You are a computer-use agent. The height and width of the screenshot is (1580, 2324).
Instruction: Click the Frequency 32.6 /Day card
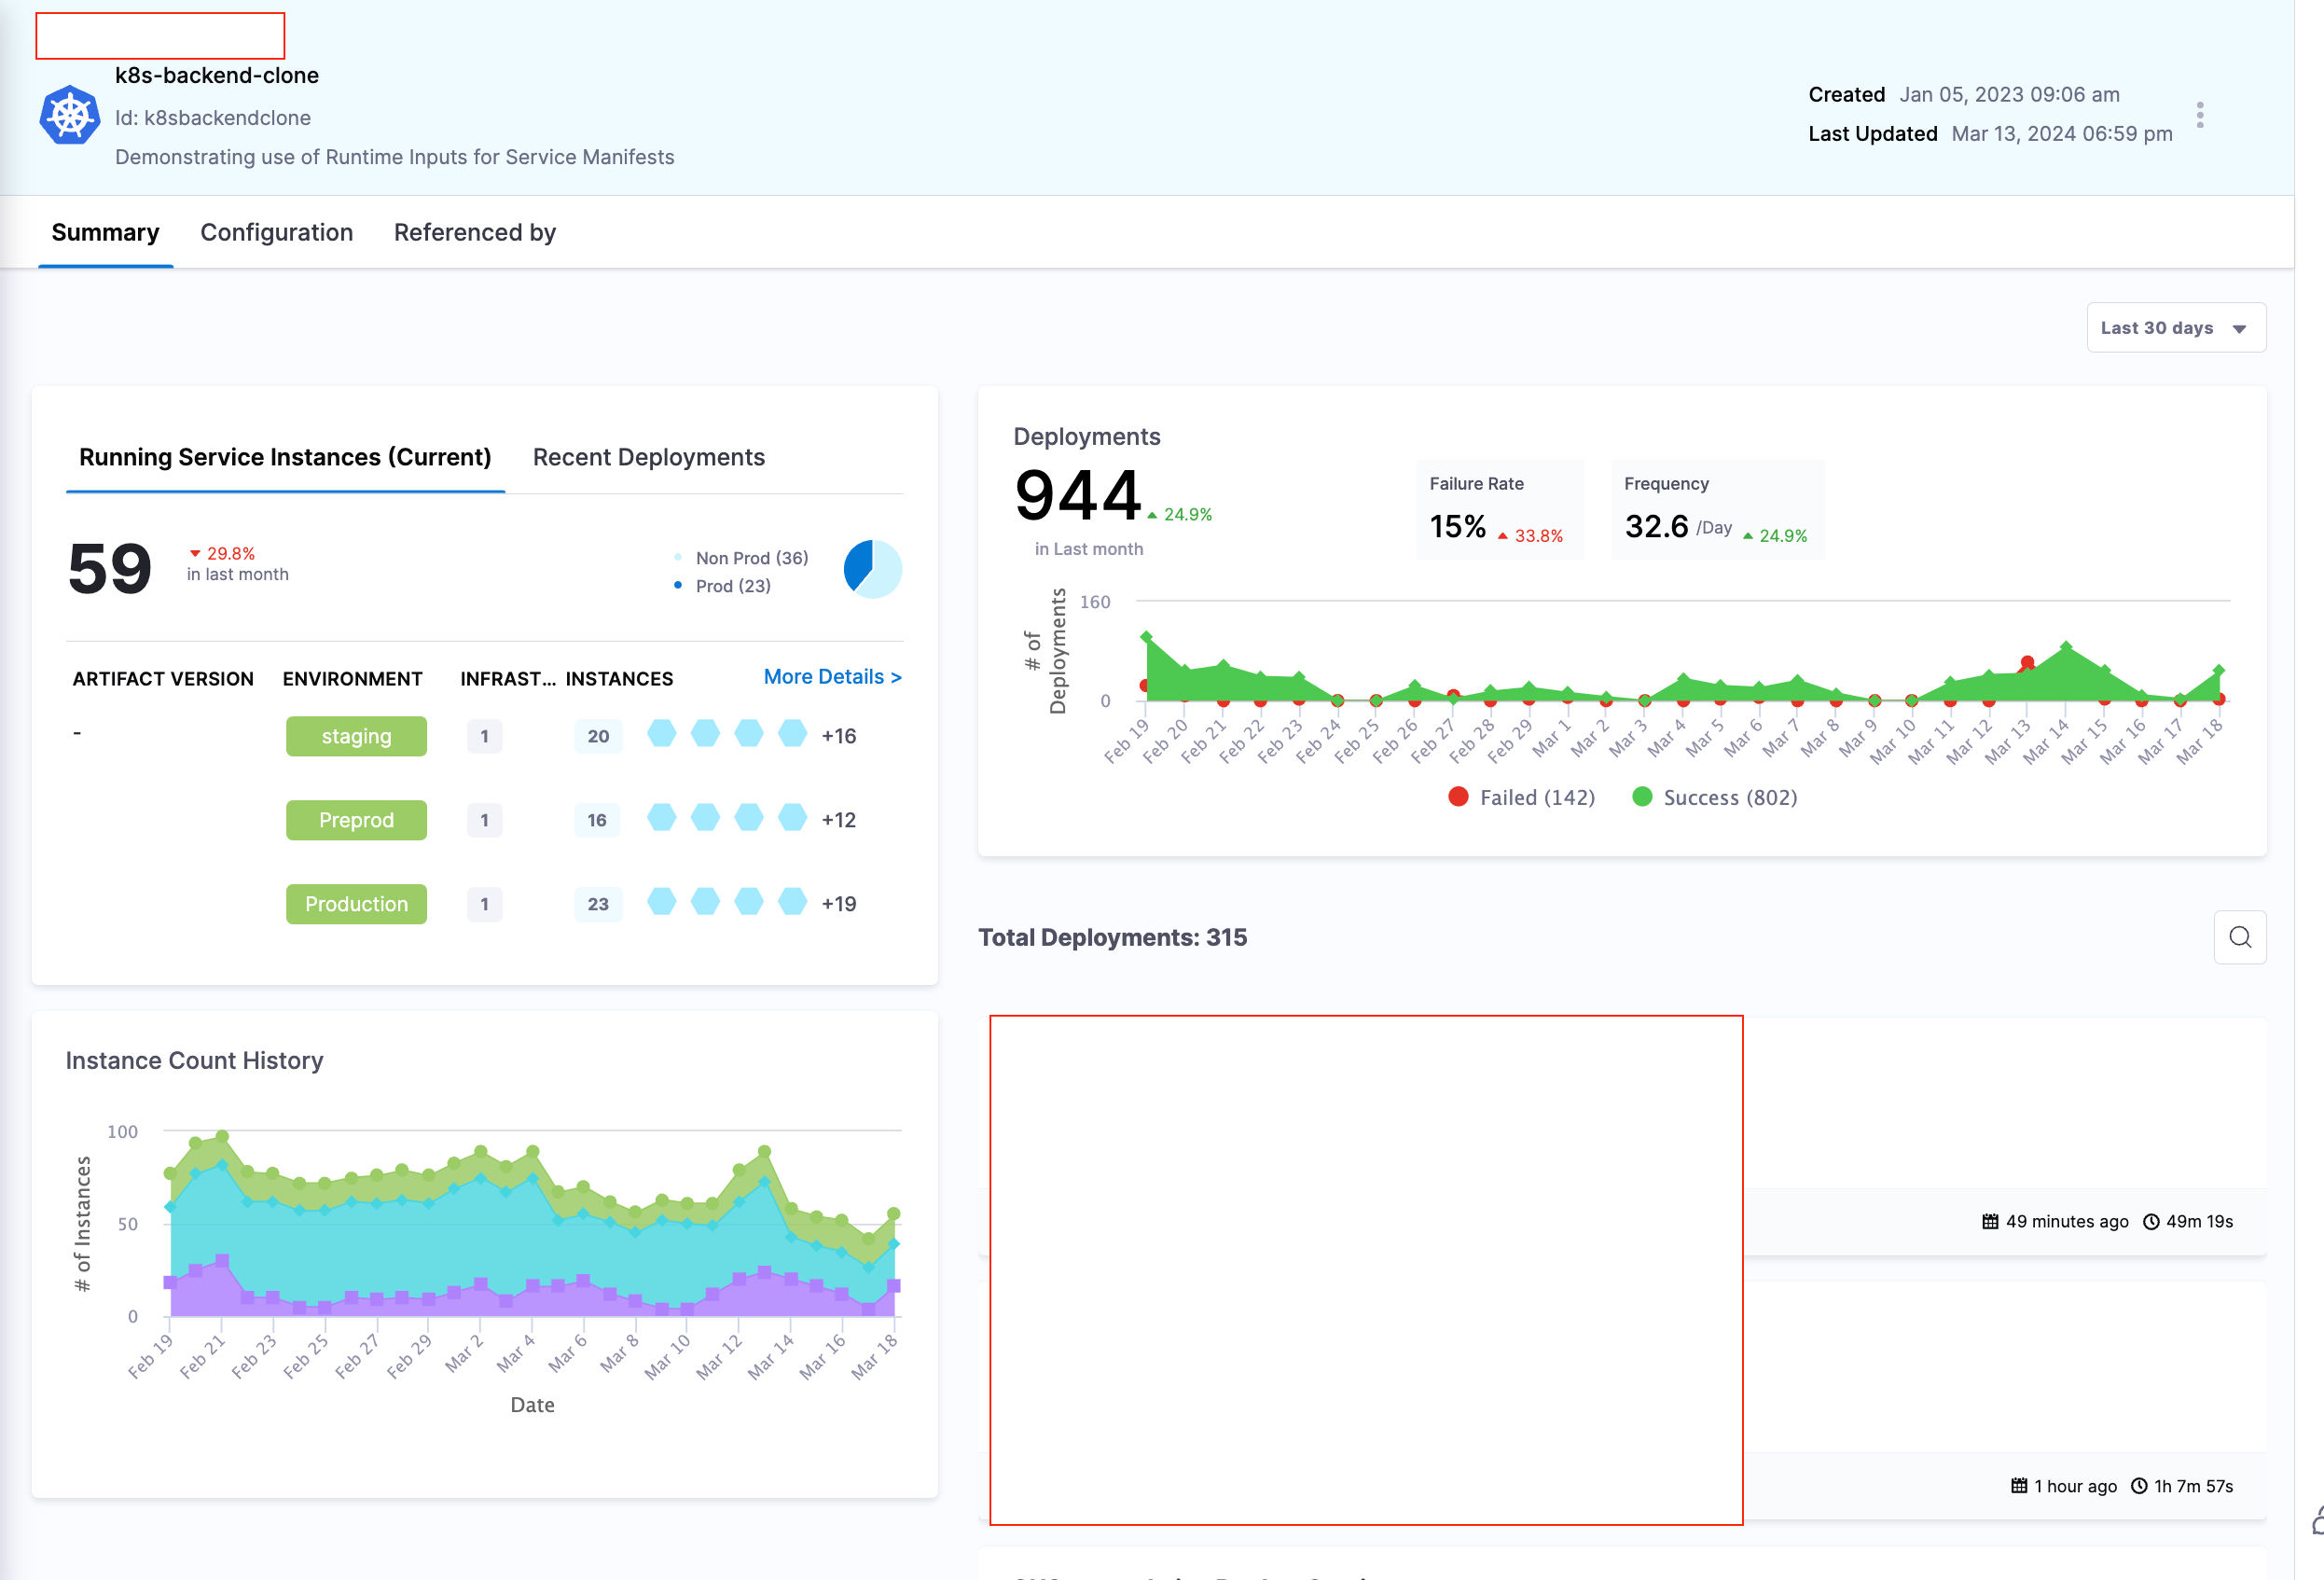(x=1717, y=510)
